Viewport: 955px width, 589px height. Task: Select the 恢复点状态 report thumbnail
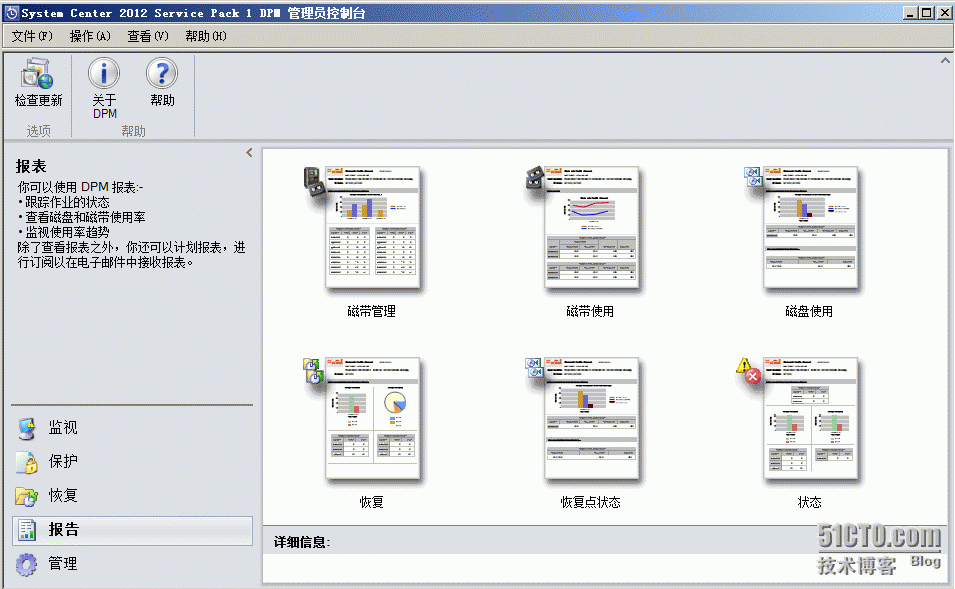592,418
